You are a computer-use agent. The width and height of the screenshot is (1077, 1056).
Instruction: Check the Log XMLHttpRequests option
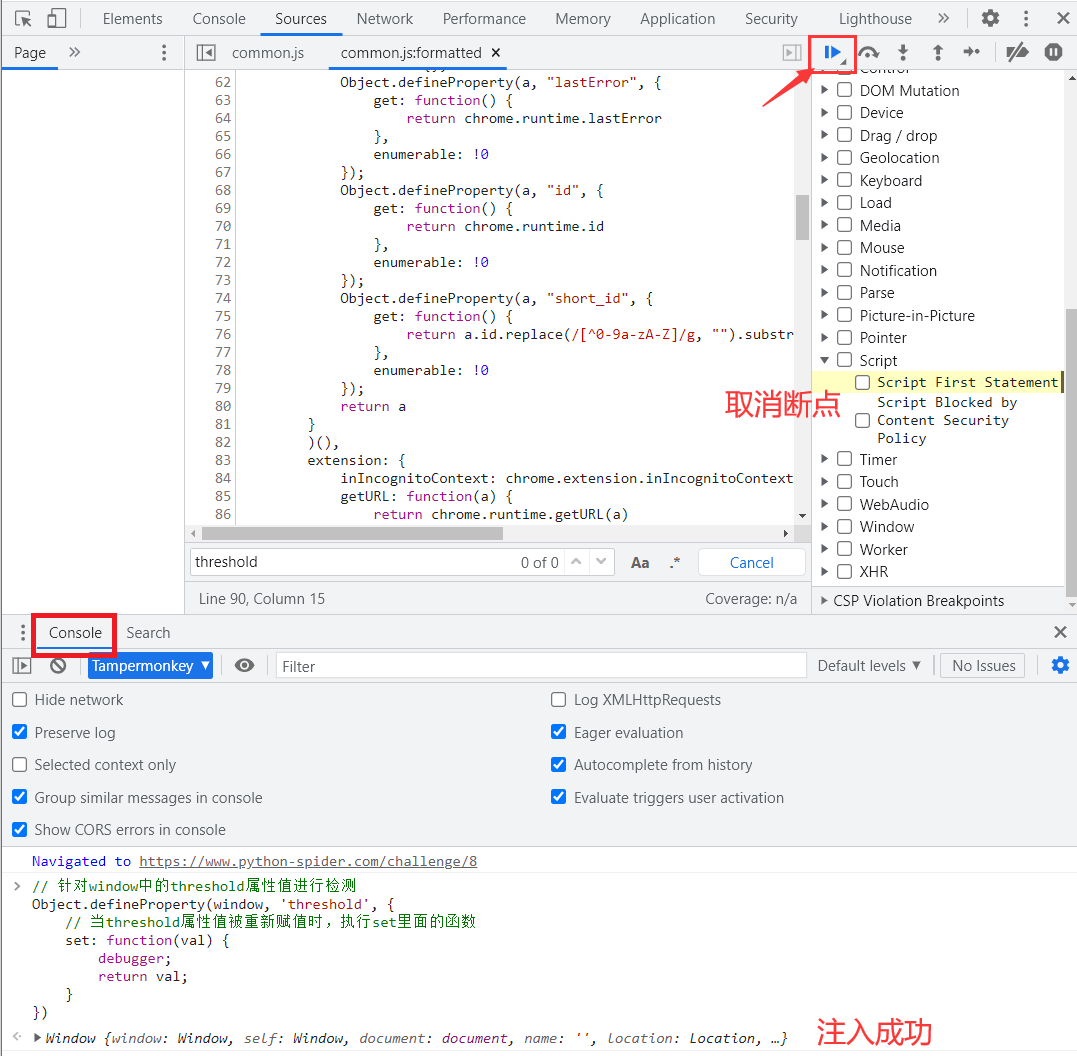pos(559,700)
